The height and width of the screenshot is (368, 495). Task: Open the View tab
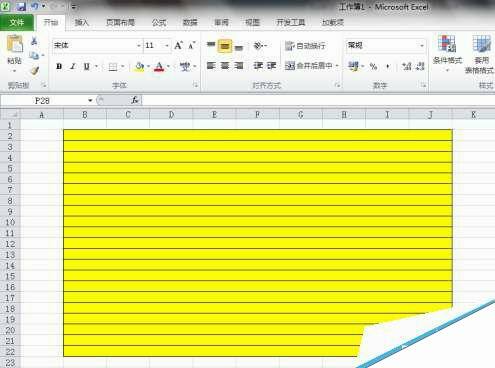(x=252, y=22)
